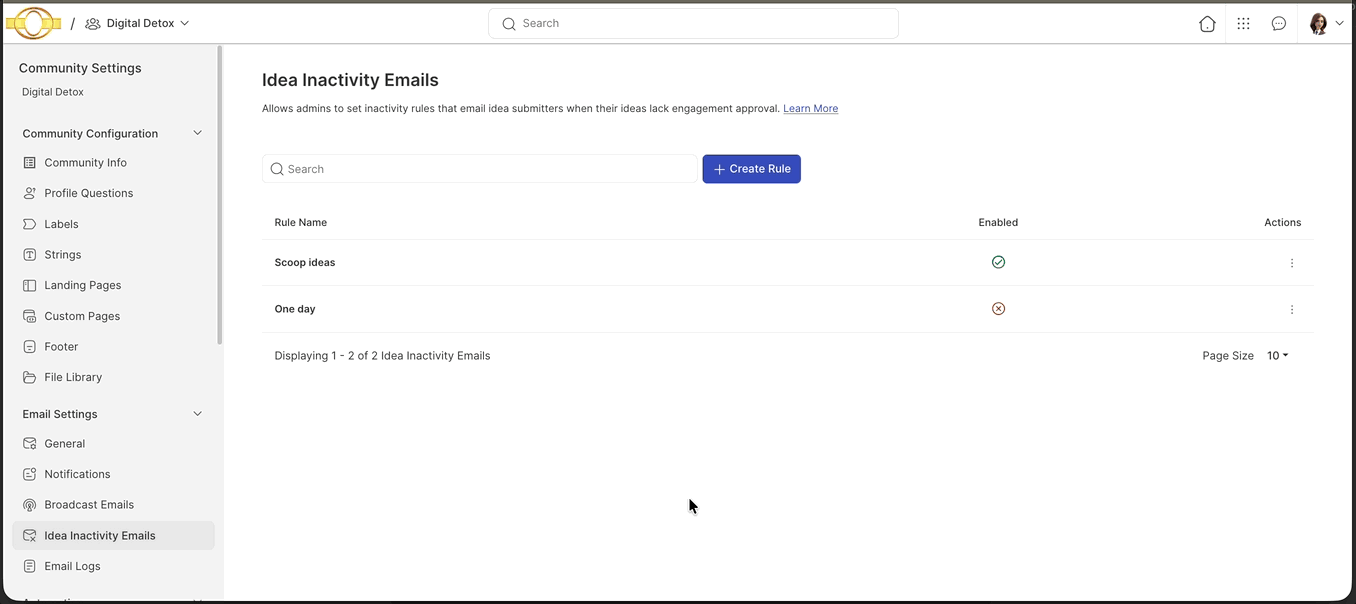The height and width of the screenshot is (604, 1356).
Task: Open the Notifications settings icon
Action: tap(30, 473)
